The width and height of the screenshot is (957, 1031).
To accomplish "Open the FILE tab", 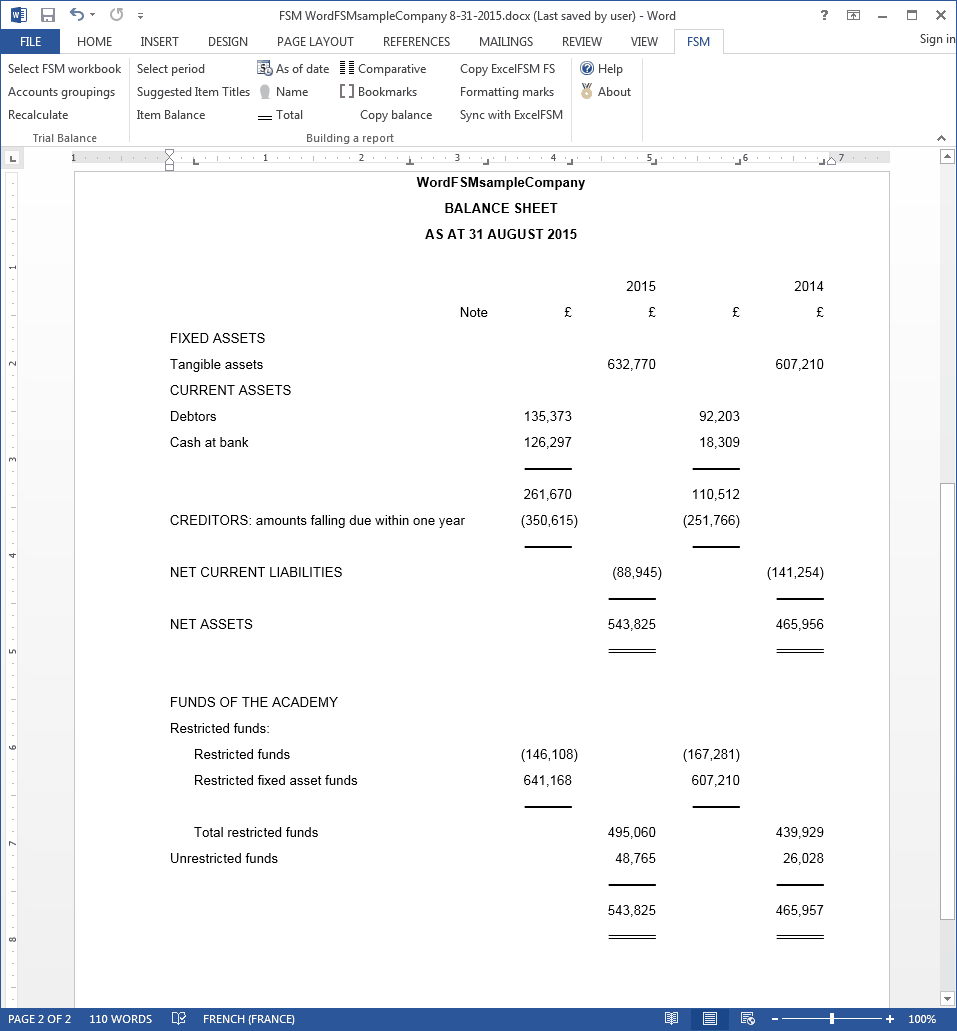I will pos(30,41).
